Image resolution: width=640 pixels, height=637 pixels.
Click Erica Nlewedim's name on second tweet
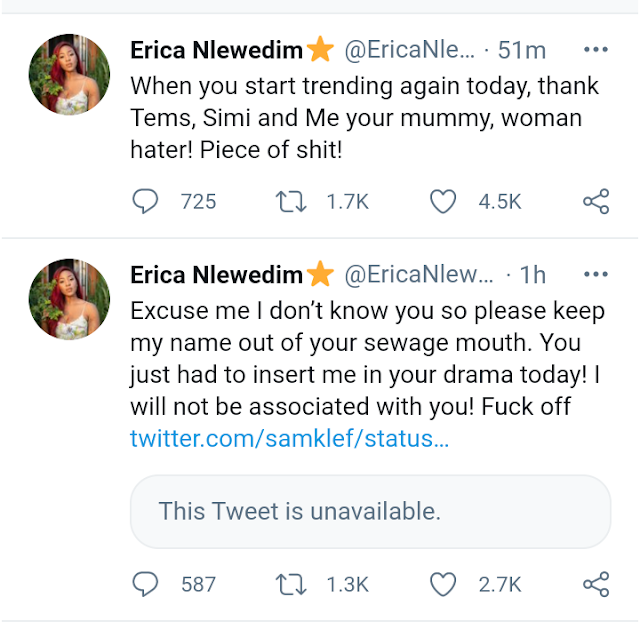click(x=218, y=274)
